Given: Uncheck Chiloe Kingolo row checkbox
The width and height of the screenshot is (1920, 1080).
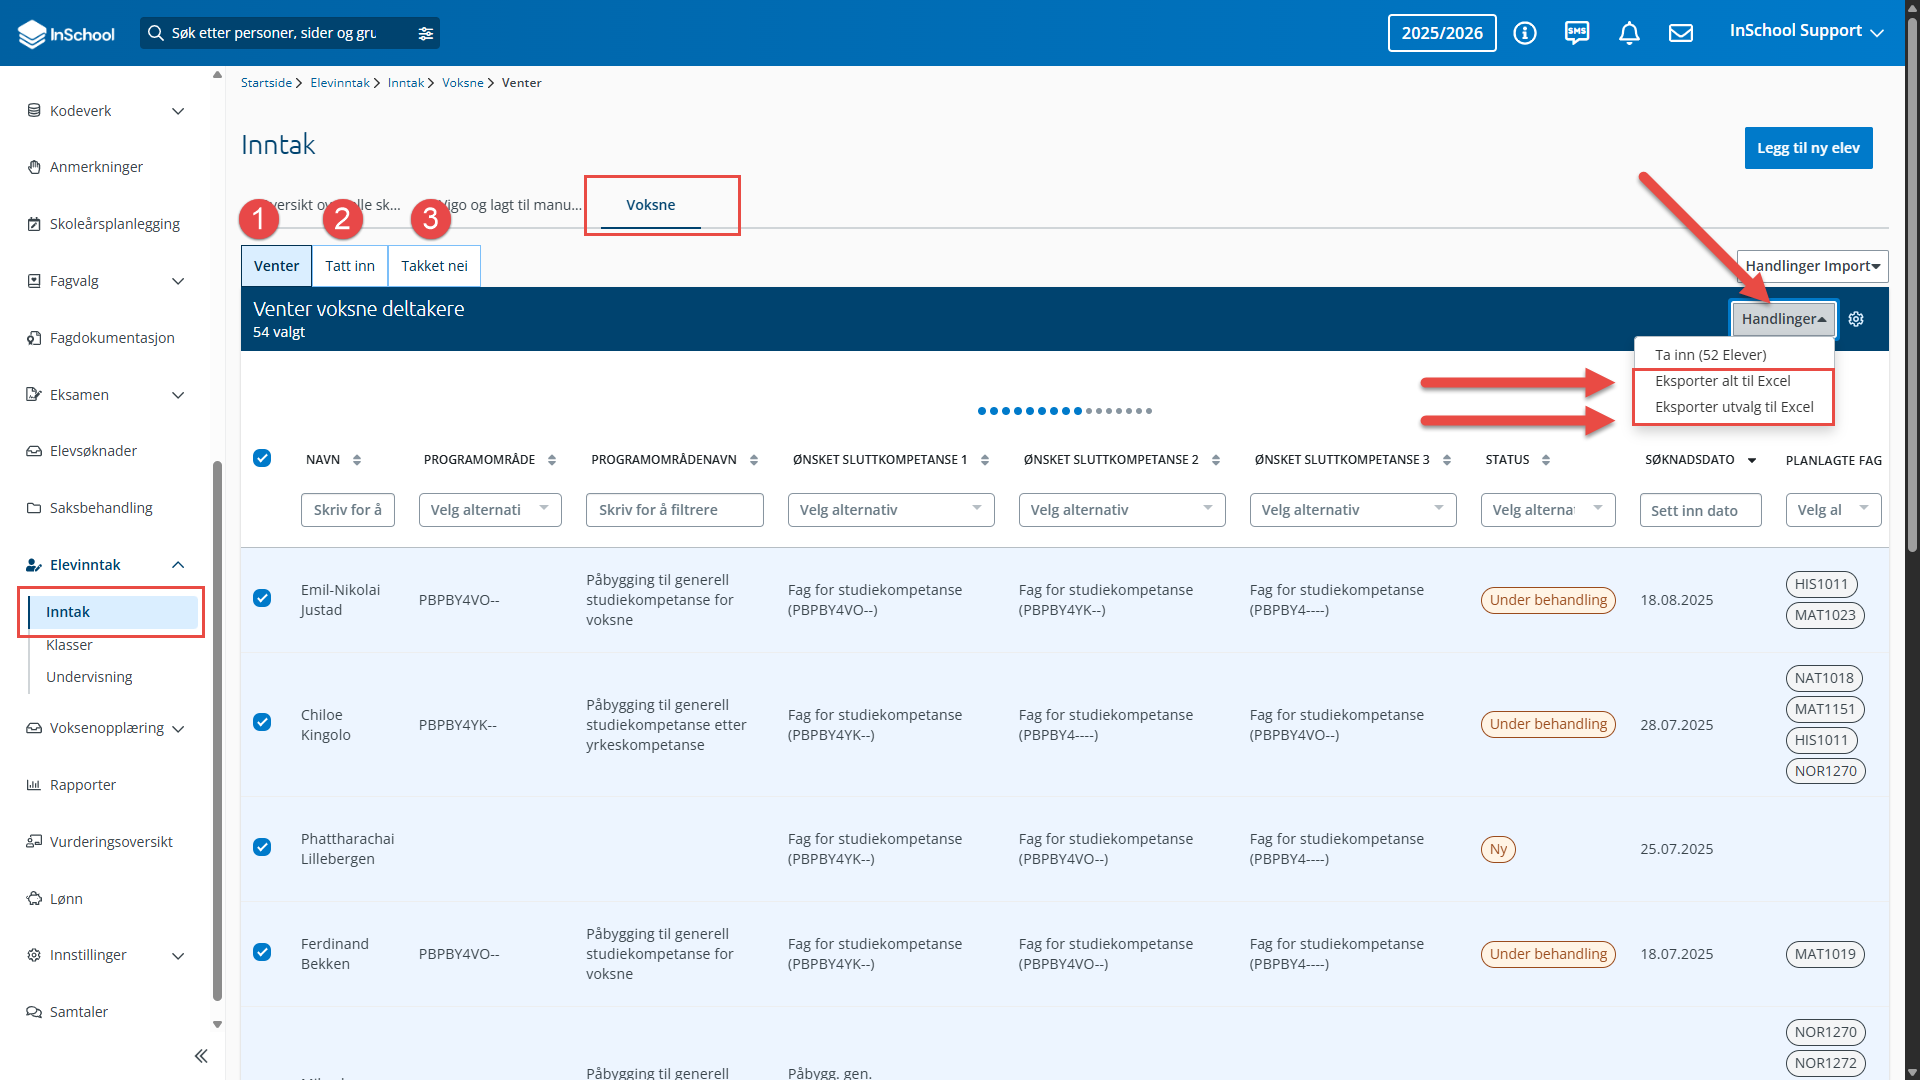Looking at the screenshot, I should click(262, 722).
